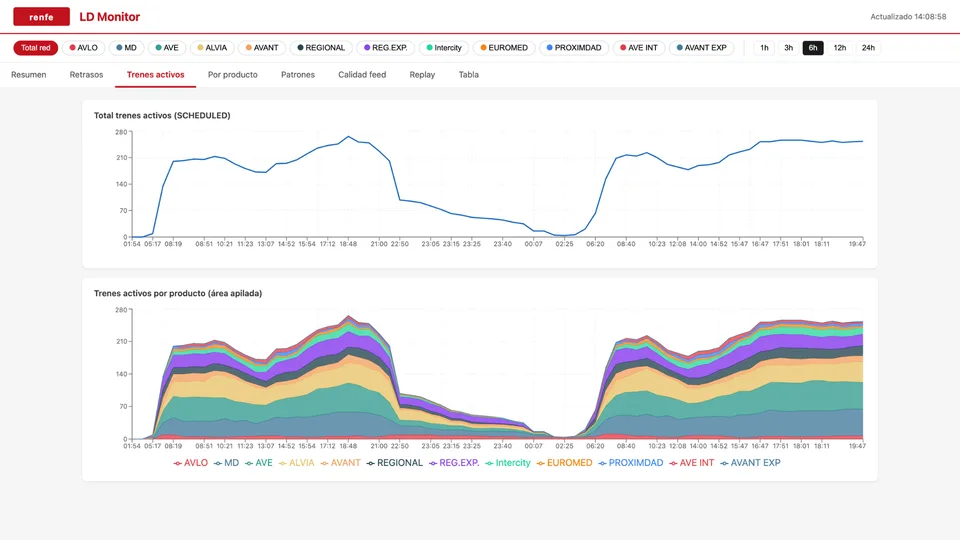
Task: Toggle the AVLO product filter chip
Action: click(83, 48)
